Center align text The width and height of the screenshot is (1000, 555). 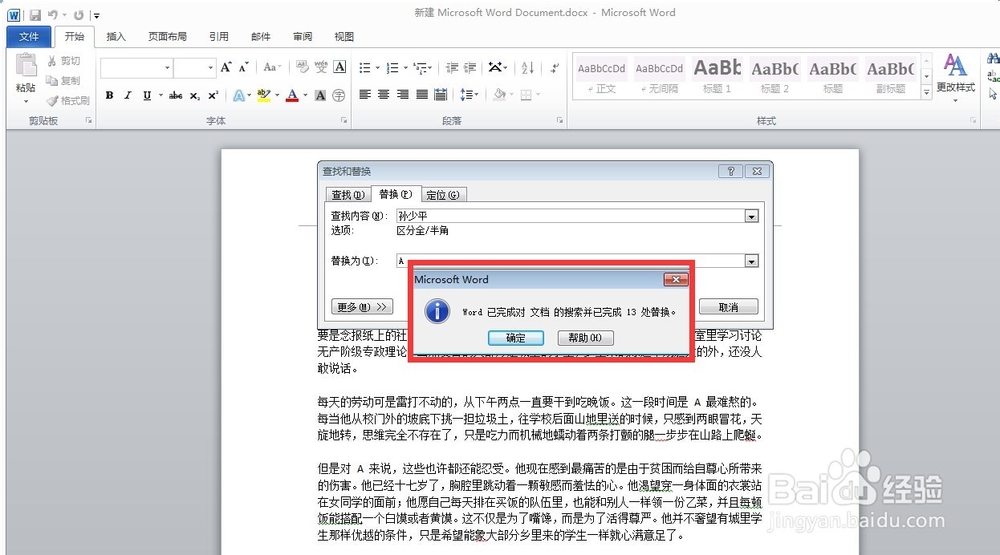[x=383, y=95]
